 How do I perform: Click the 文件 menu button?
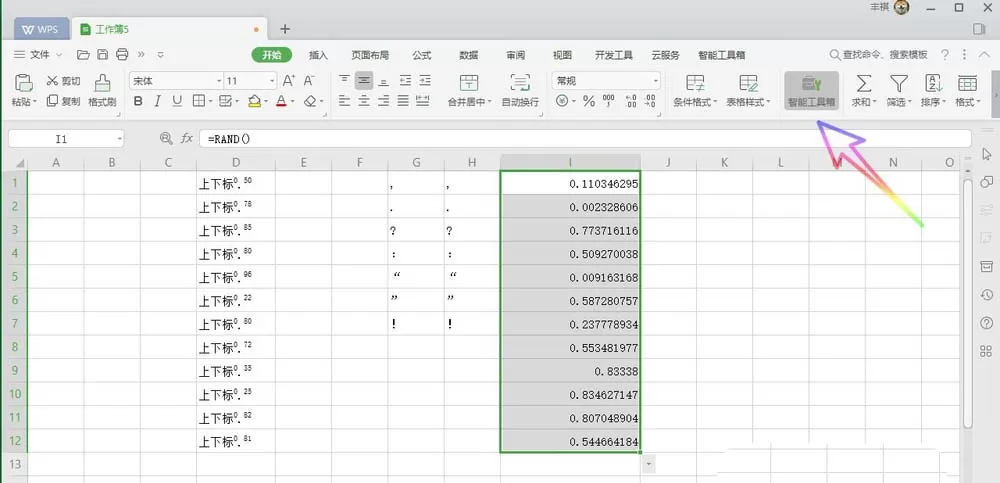click(38, 55)
